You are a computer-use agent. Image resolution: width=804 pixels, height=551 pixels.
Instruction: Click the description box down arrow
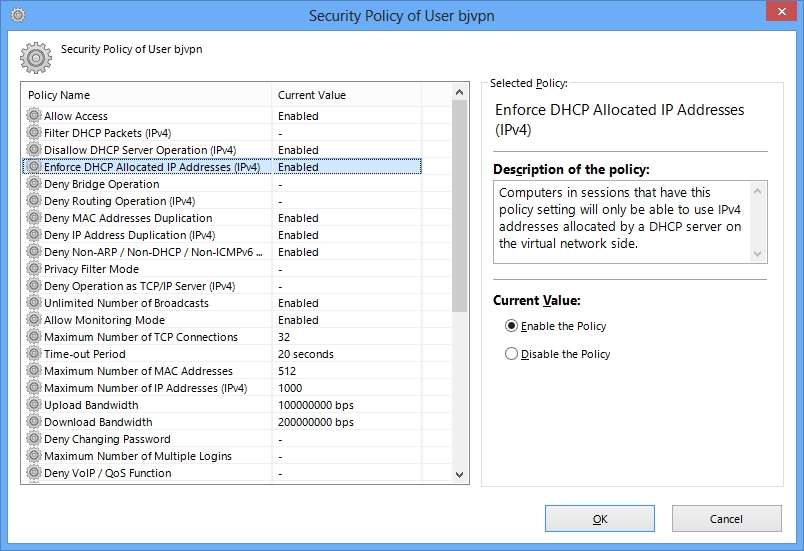[757, 254]
